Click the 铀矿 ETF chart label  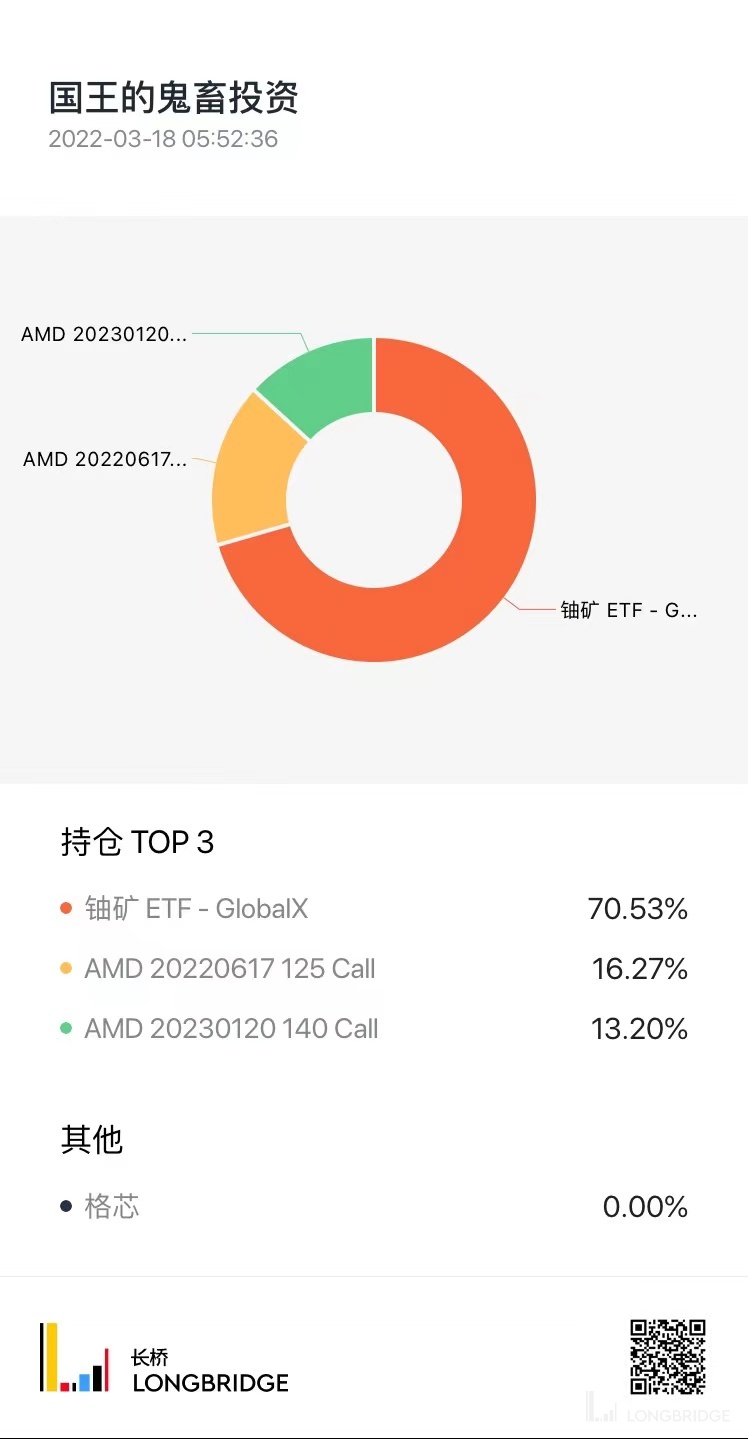tap(629, 610)
